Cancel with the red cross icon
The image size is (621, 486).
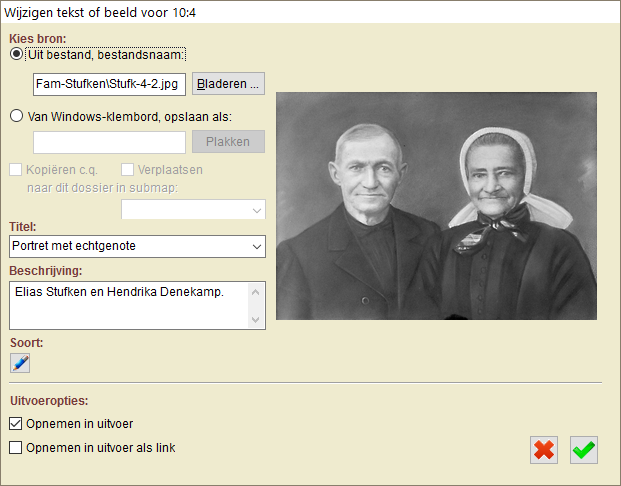coord(544,450)
